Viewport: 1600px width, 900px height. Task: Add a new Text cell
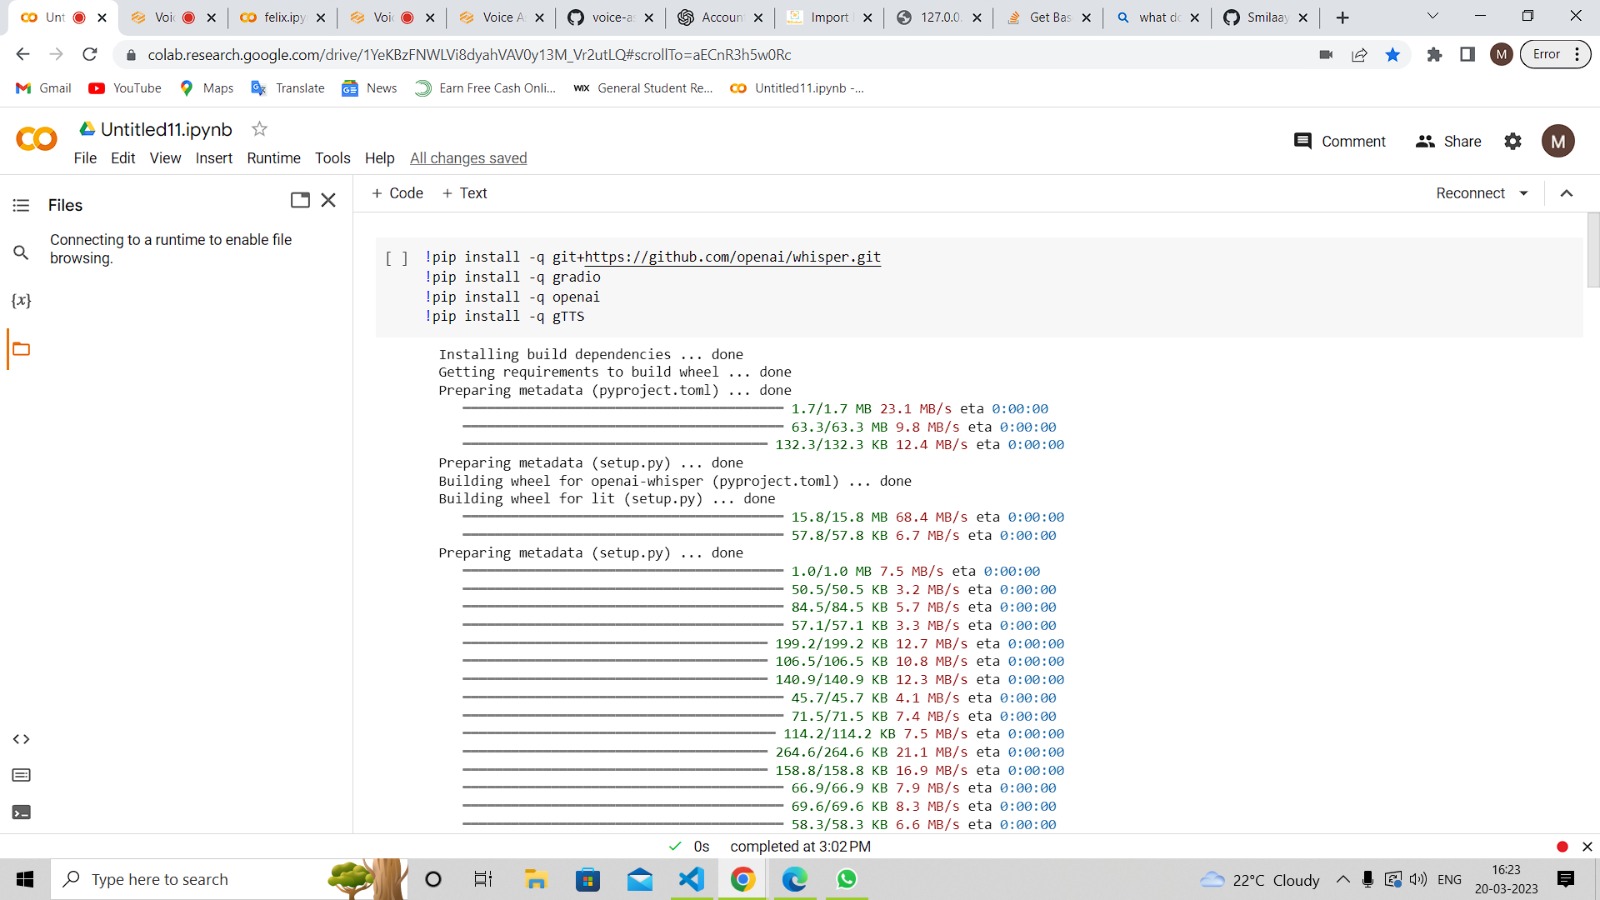click(465, 193)
